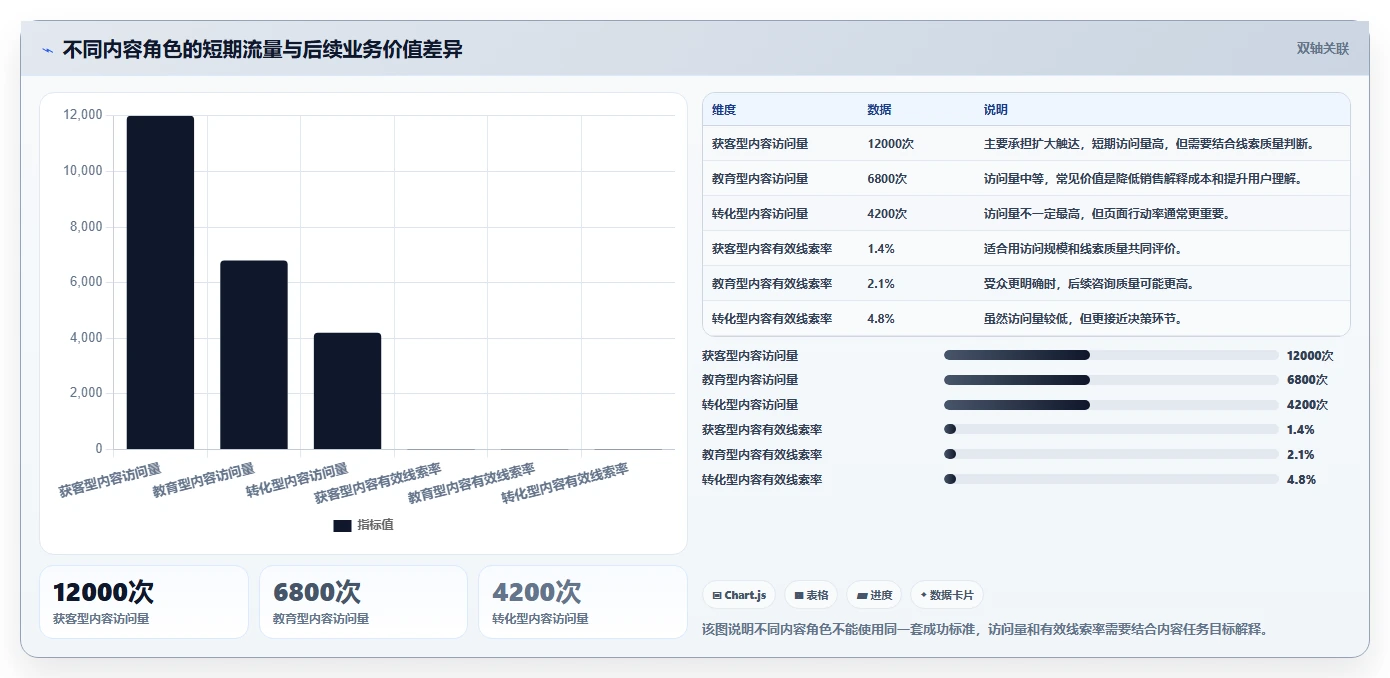Click table cell 转化型内容有效线索率
1390x678 pixels.
[772, 319]
